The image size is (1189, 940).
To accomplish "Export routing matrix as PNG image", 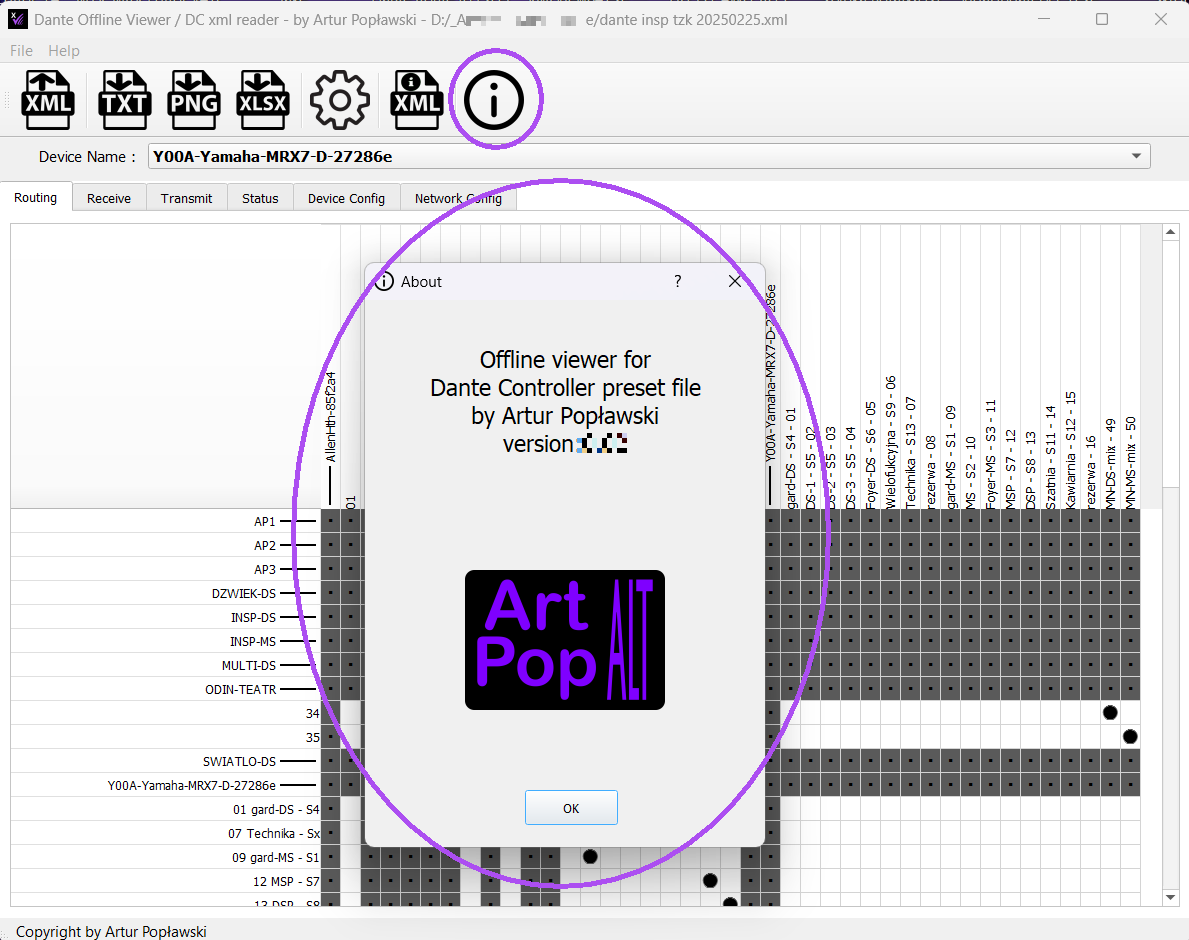I will click(194, 100).
